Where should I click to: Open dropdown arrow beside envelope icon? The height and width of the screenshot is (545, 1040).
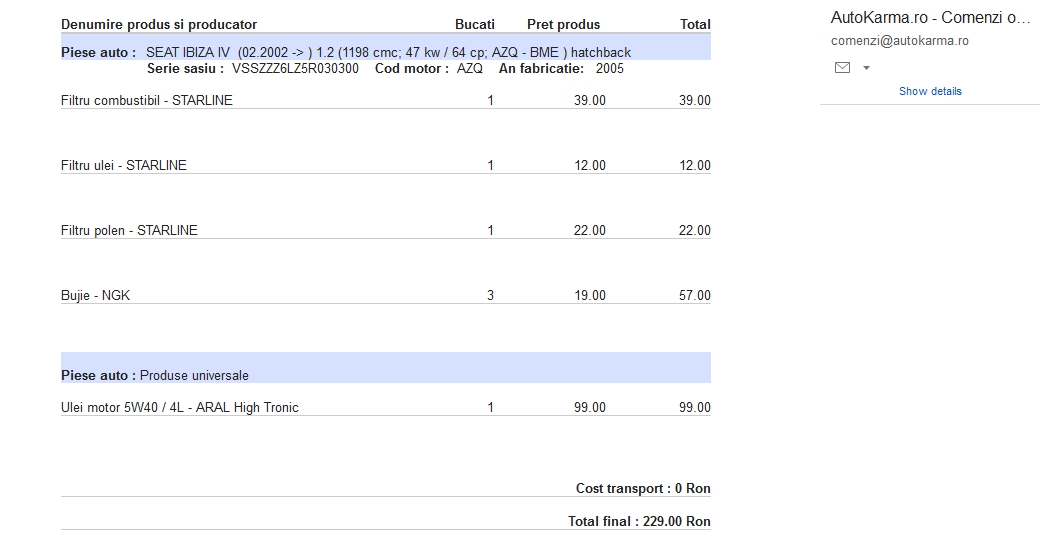tap(866, 68)
